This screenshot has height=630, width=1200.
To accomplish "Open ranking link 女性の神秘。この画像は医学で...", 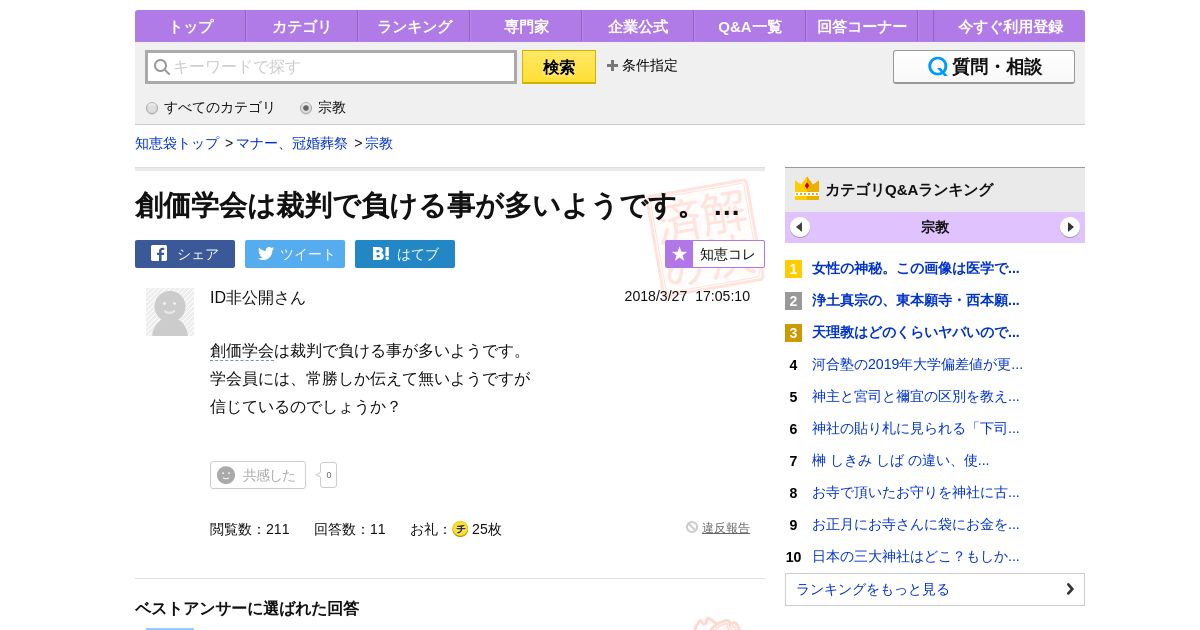I will pyautogui.click(x=916, y=268).
